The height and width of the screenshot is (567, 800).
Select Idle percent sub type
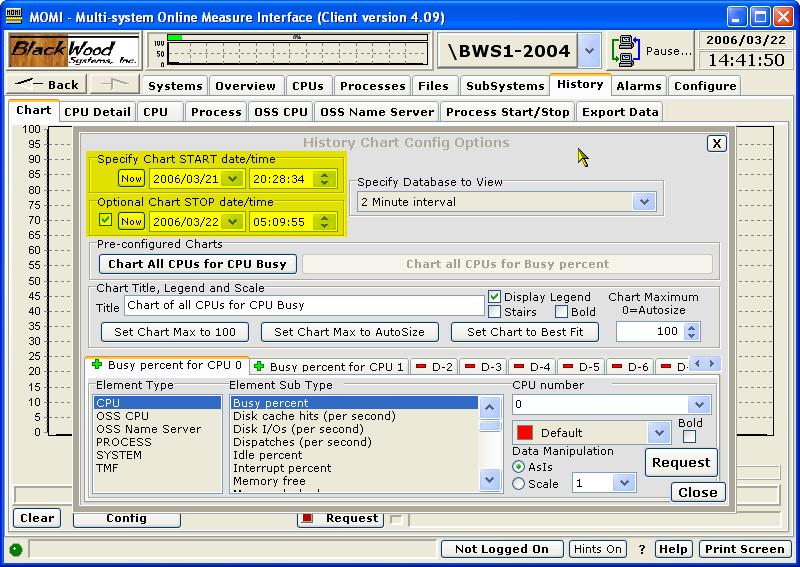point(267,455)
